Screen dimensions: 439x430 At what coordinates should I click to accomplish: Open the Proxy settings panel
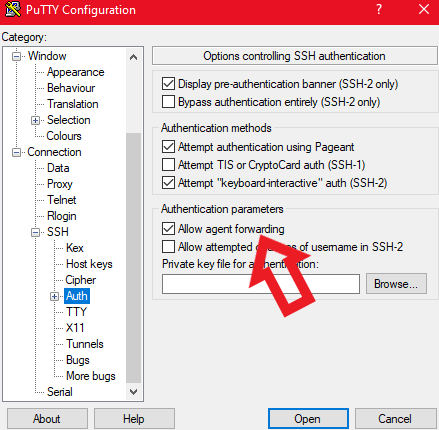click(60, 184)
